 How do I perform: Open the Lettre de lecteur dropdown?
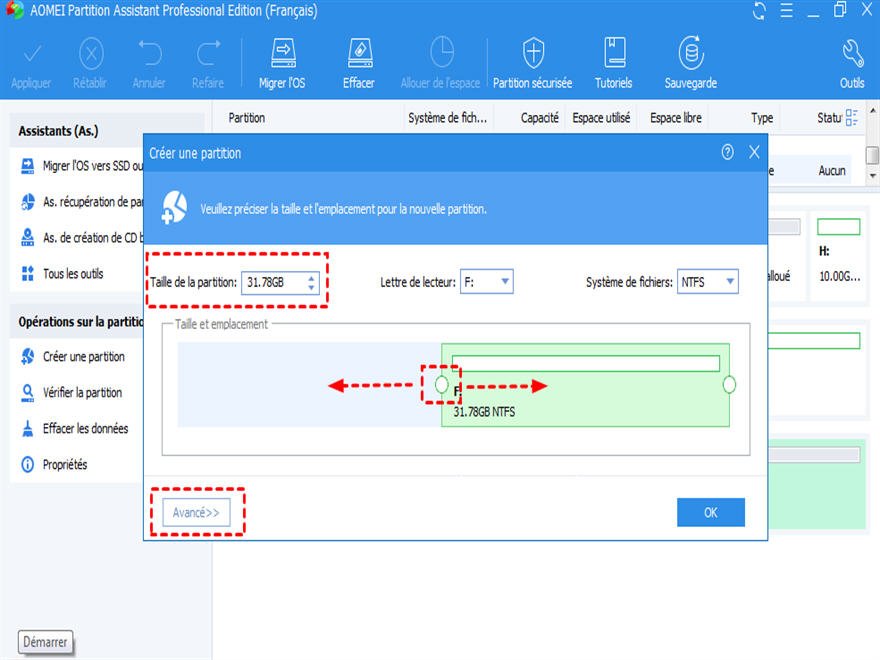[487, 282]
